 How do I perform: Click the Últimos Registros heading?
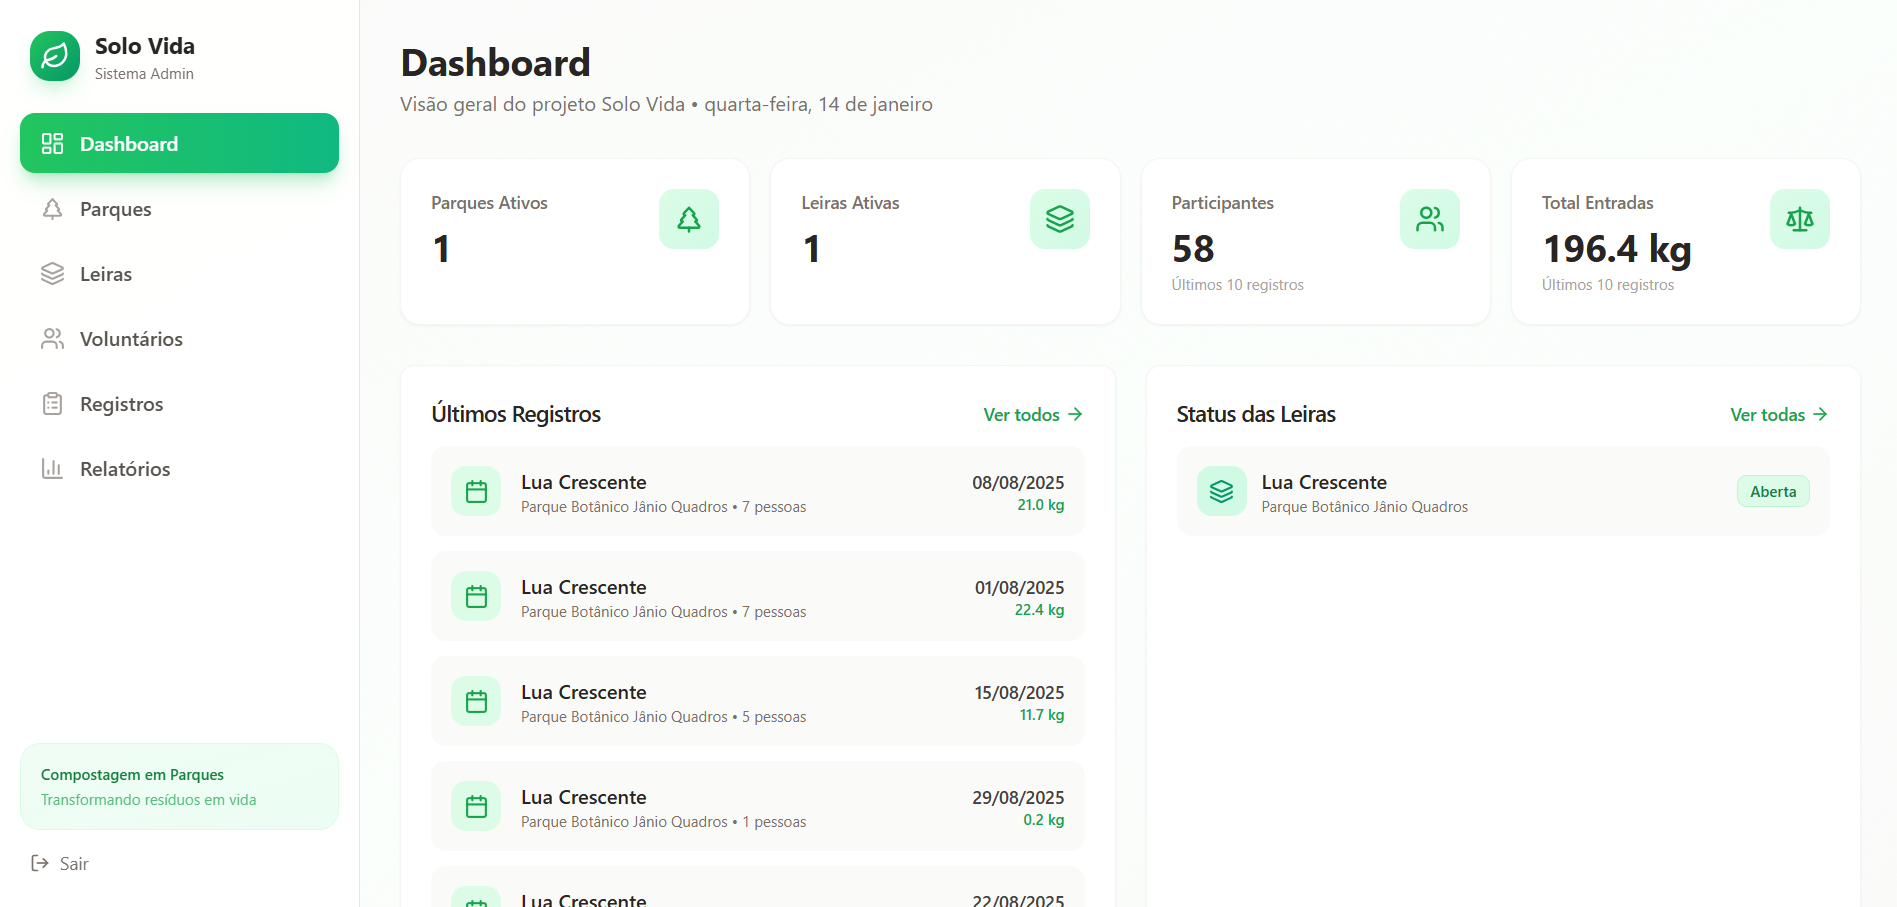coord(516,414)
